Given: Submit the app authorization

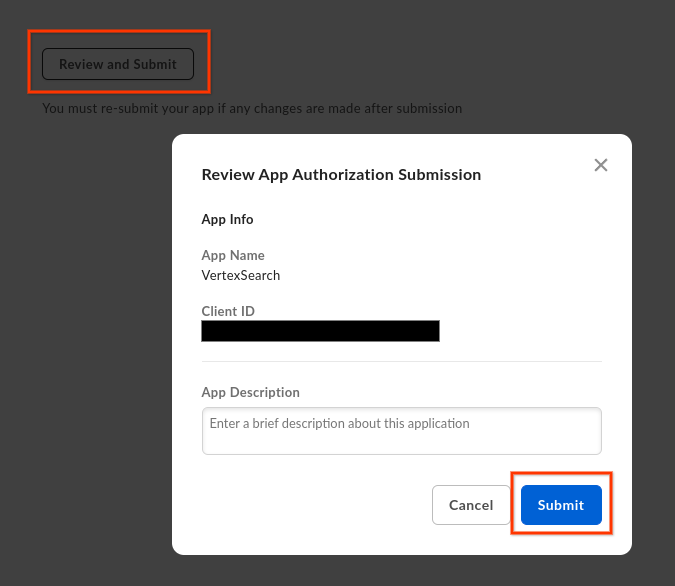Looking at the screenshot, I should 561,505.
